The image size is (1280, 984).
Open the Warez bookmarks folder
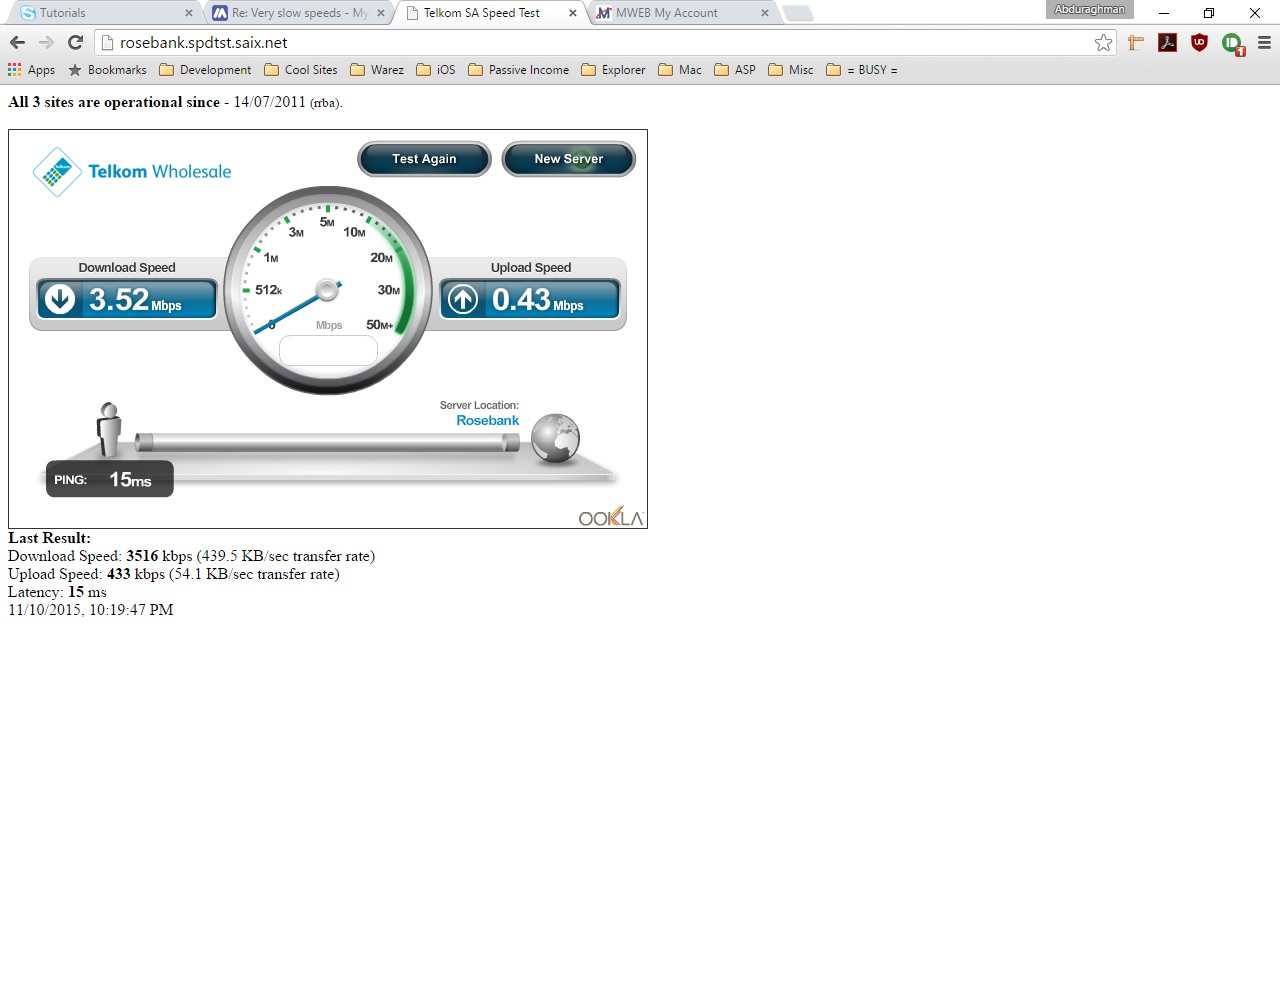tap(377, 70)
